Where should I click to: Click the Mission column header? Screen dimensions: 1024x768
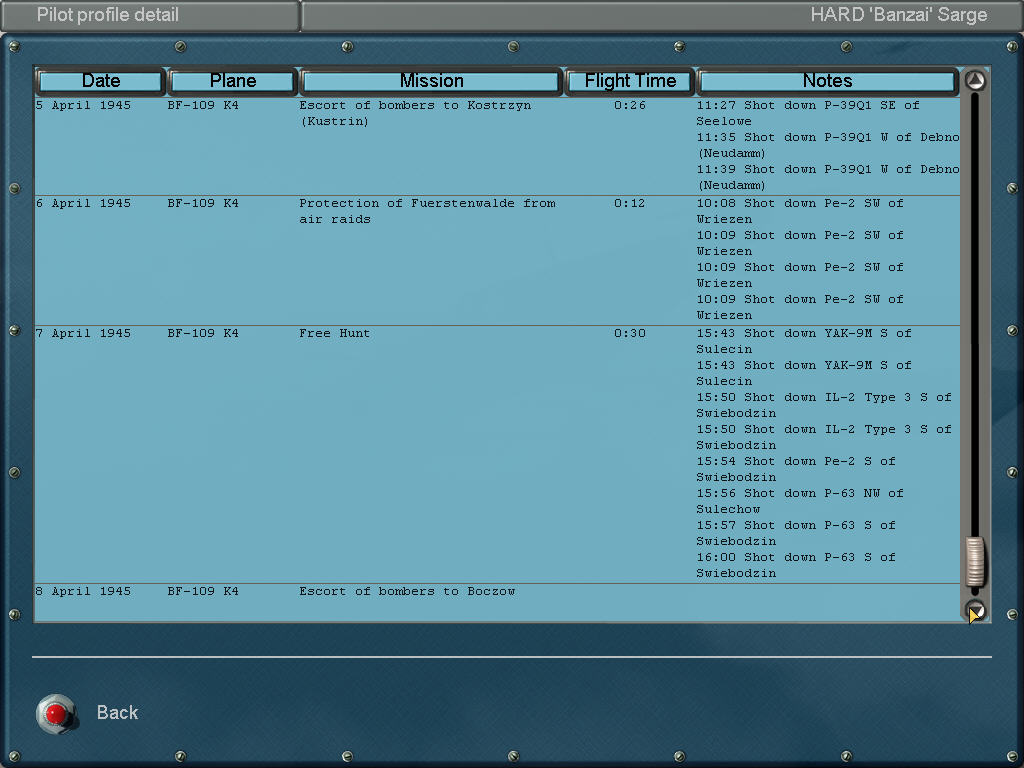coord(432,81)
